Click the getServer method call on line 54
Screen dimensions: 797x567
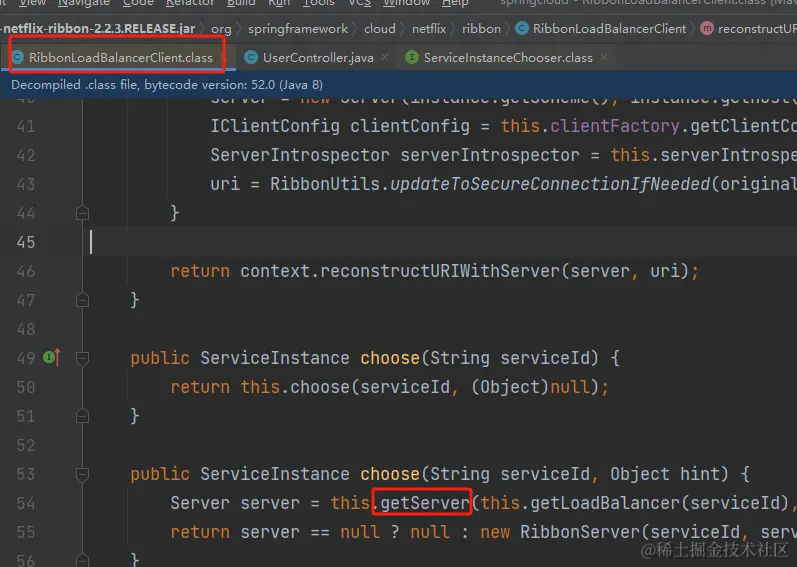pos(425,503)
